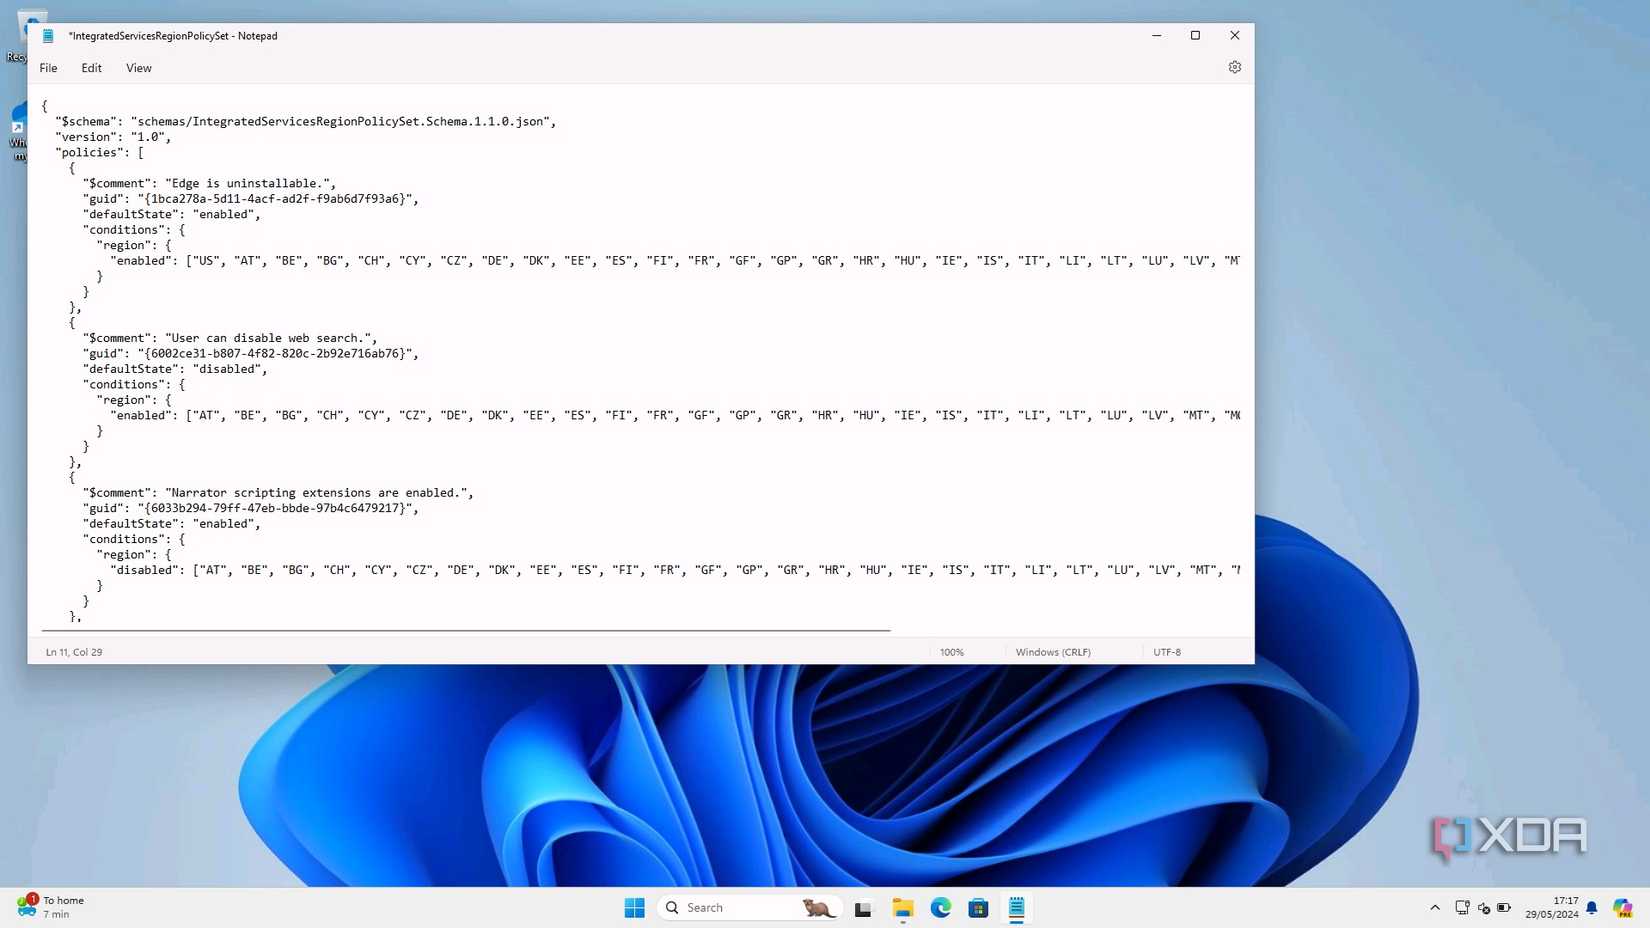Click the "Edge is uninstallable." comment line

[209, 183]
